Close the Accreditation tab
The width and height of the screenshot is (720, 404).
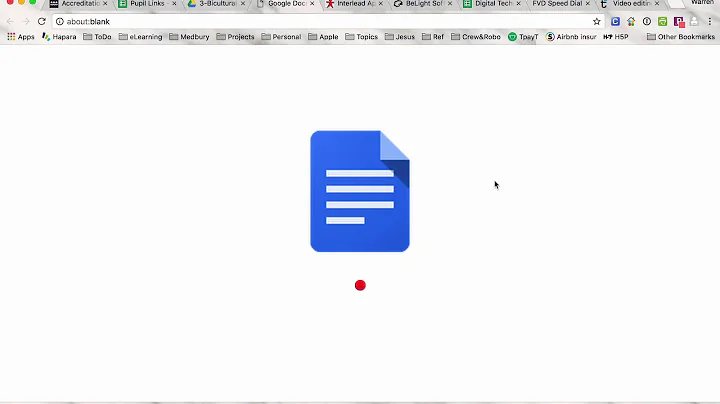coord(105,4)
